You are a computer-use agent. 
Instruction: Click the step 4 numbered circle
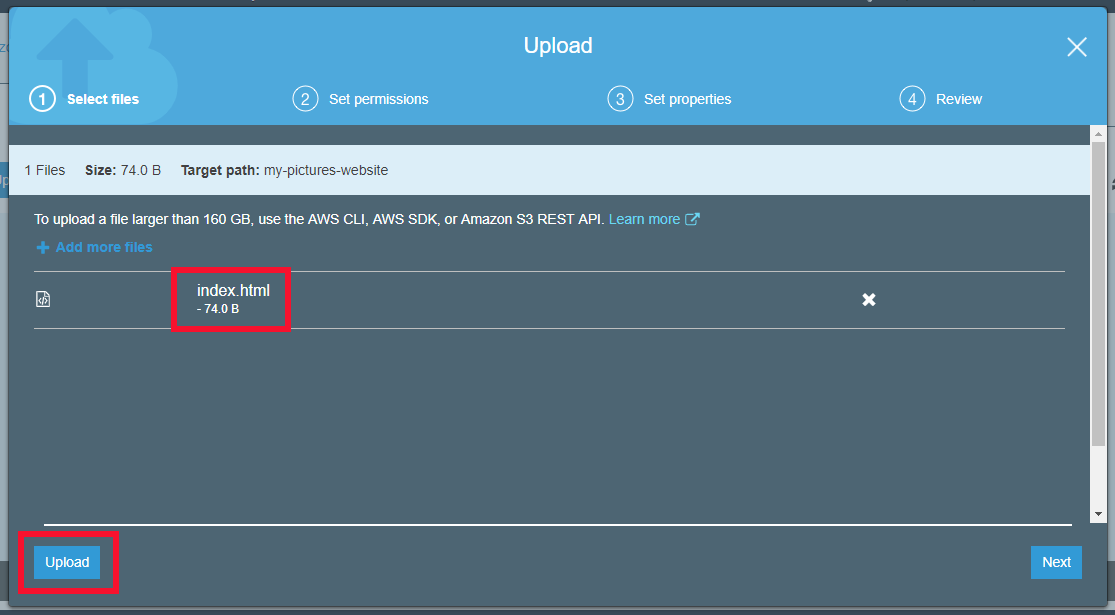pyautogui.click(x=911, y=98)
